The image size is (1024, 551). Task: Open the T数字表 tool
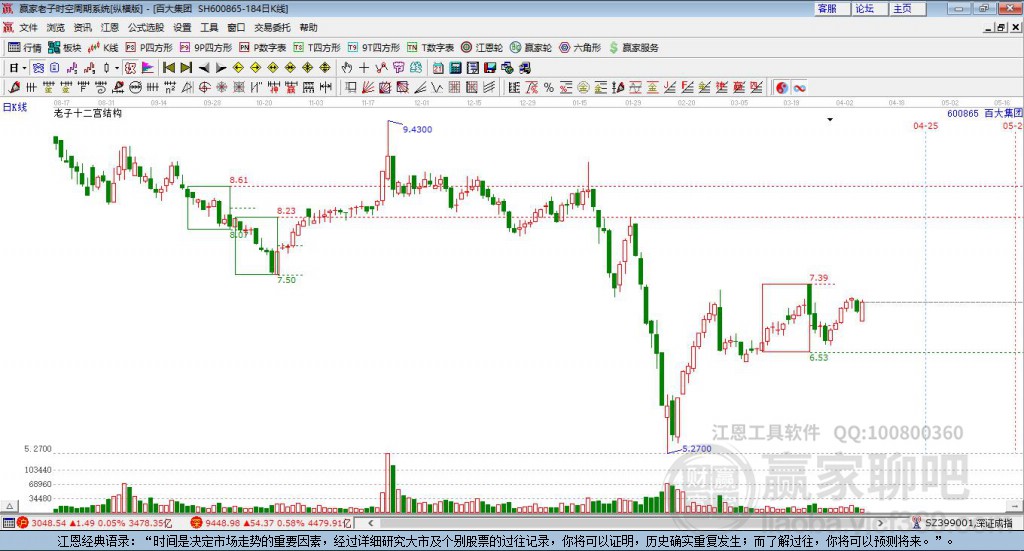pos(430,48)
